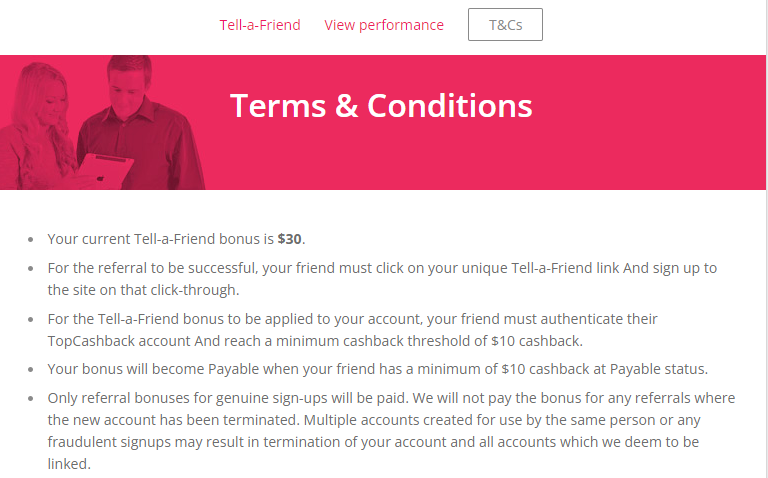Click the bold $30 bonus amount

click(289, 239)
